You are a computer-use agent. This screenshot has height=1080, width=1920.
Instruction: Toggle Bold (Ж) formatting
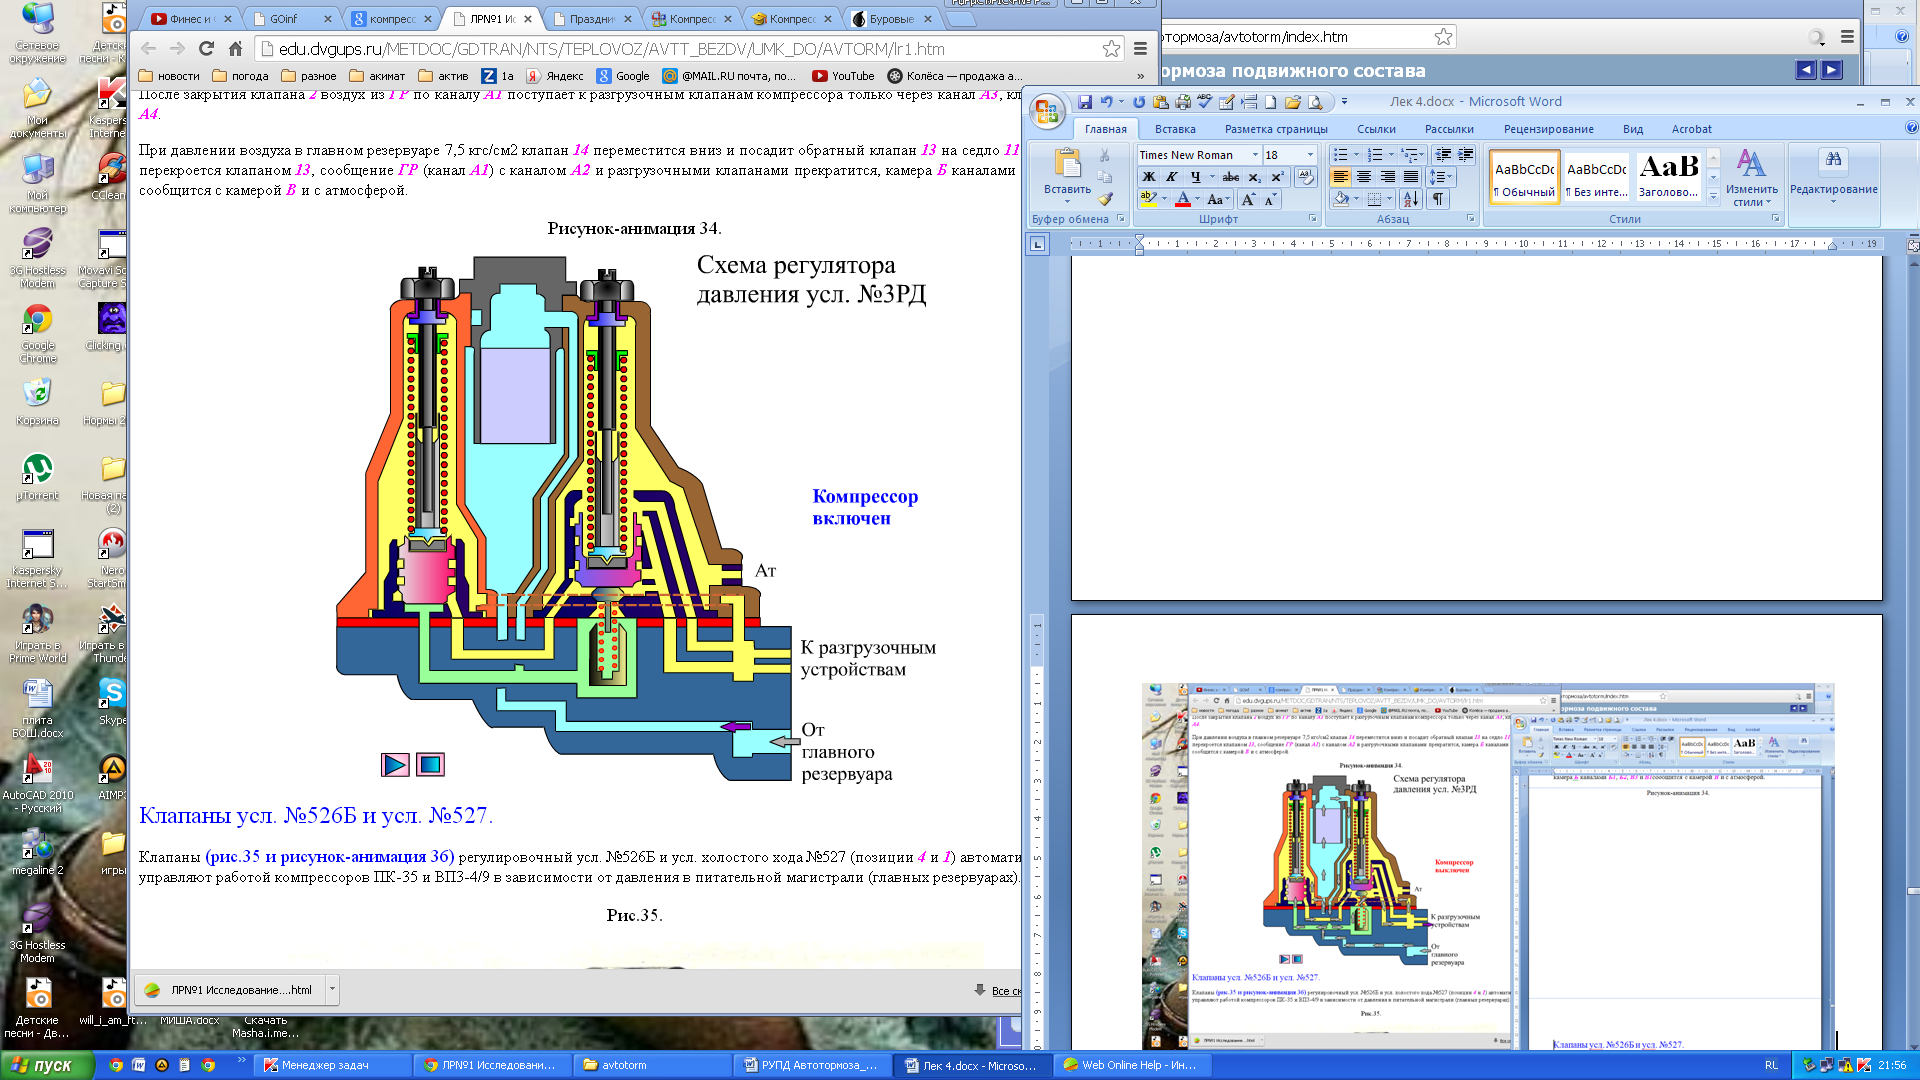(1148, 177)
